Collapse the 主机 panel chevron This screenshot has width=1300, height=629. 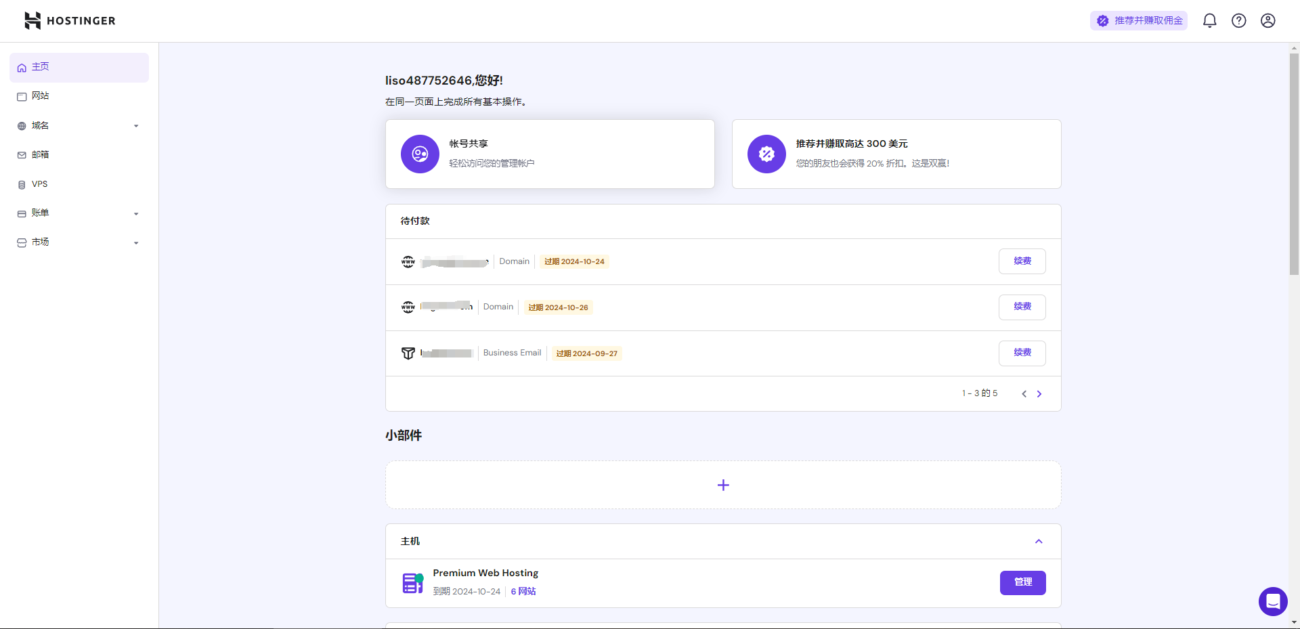coord(1038,541)
